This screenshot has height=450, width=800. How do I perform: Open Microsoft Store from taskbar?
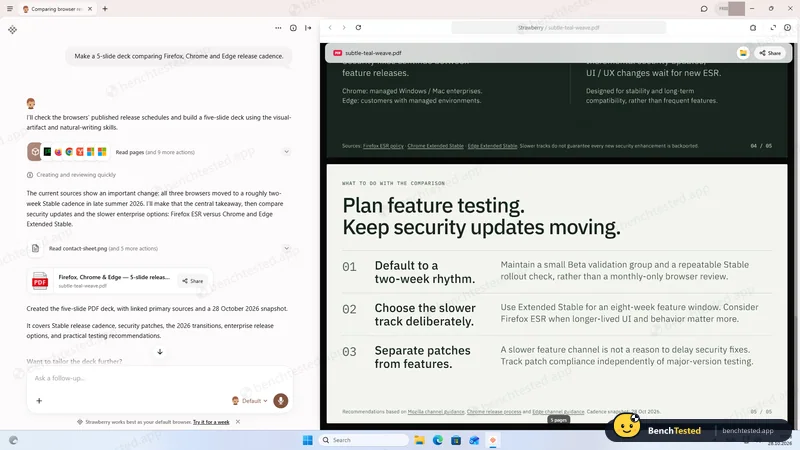pos(456,440)
